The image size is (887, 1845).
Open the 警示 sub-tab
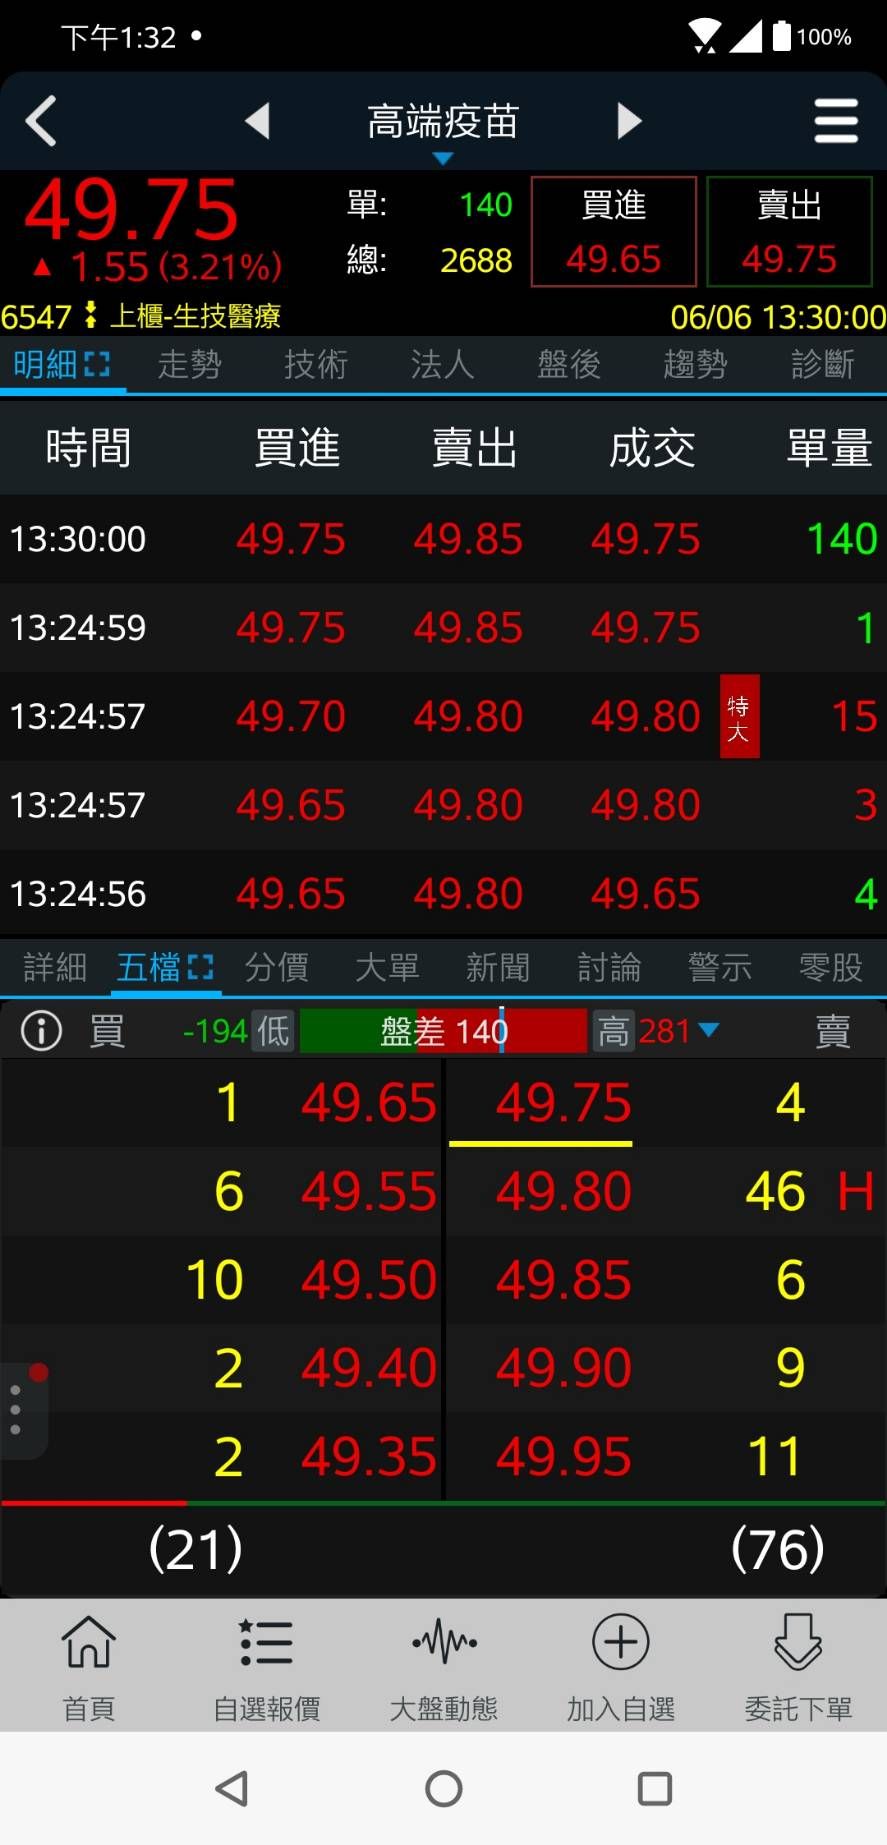pos(720,967)
